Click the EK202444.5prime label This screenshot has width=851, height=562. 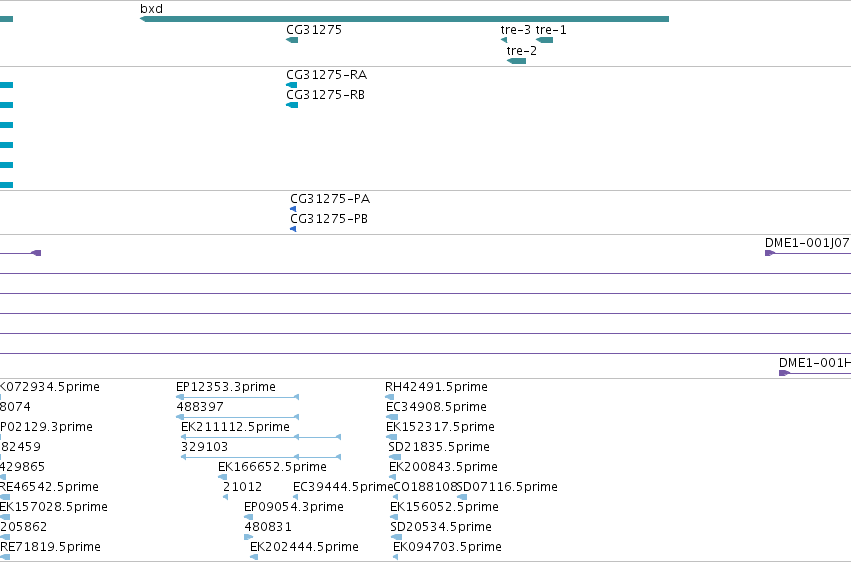304,547
